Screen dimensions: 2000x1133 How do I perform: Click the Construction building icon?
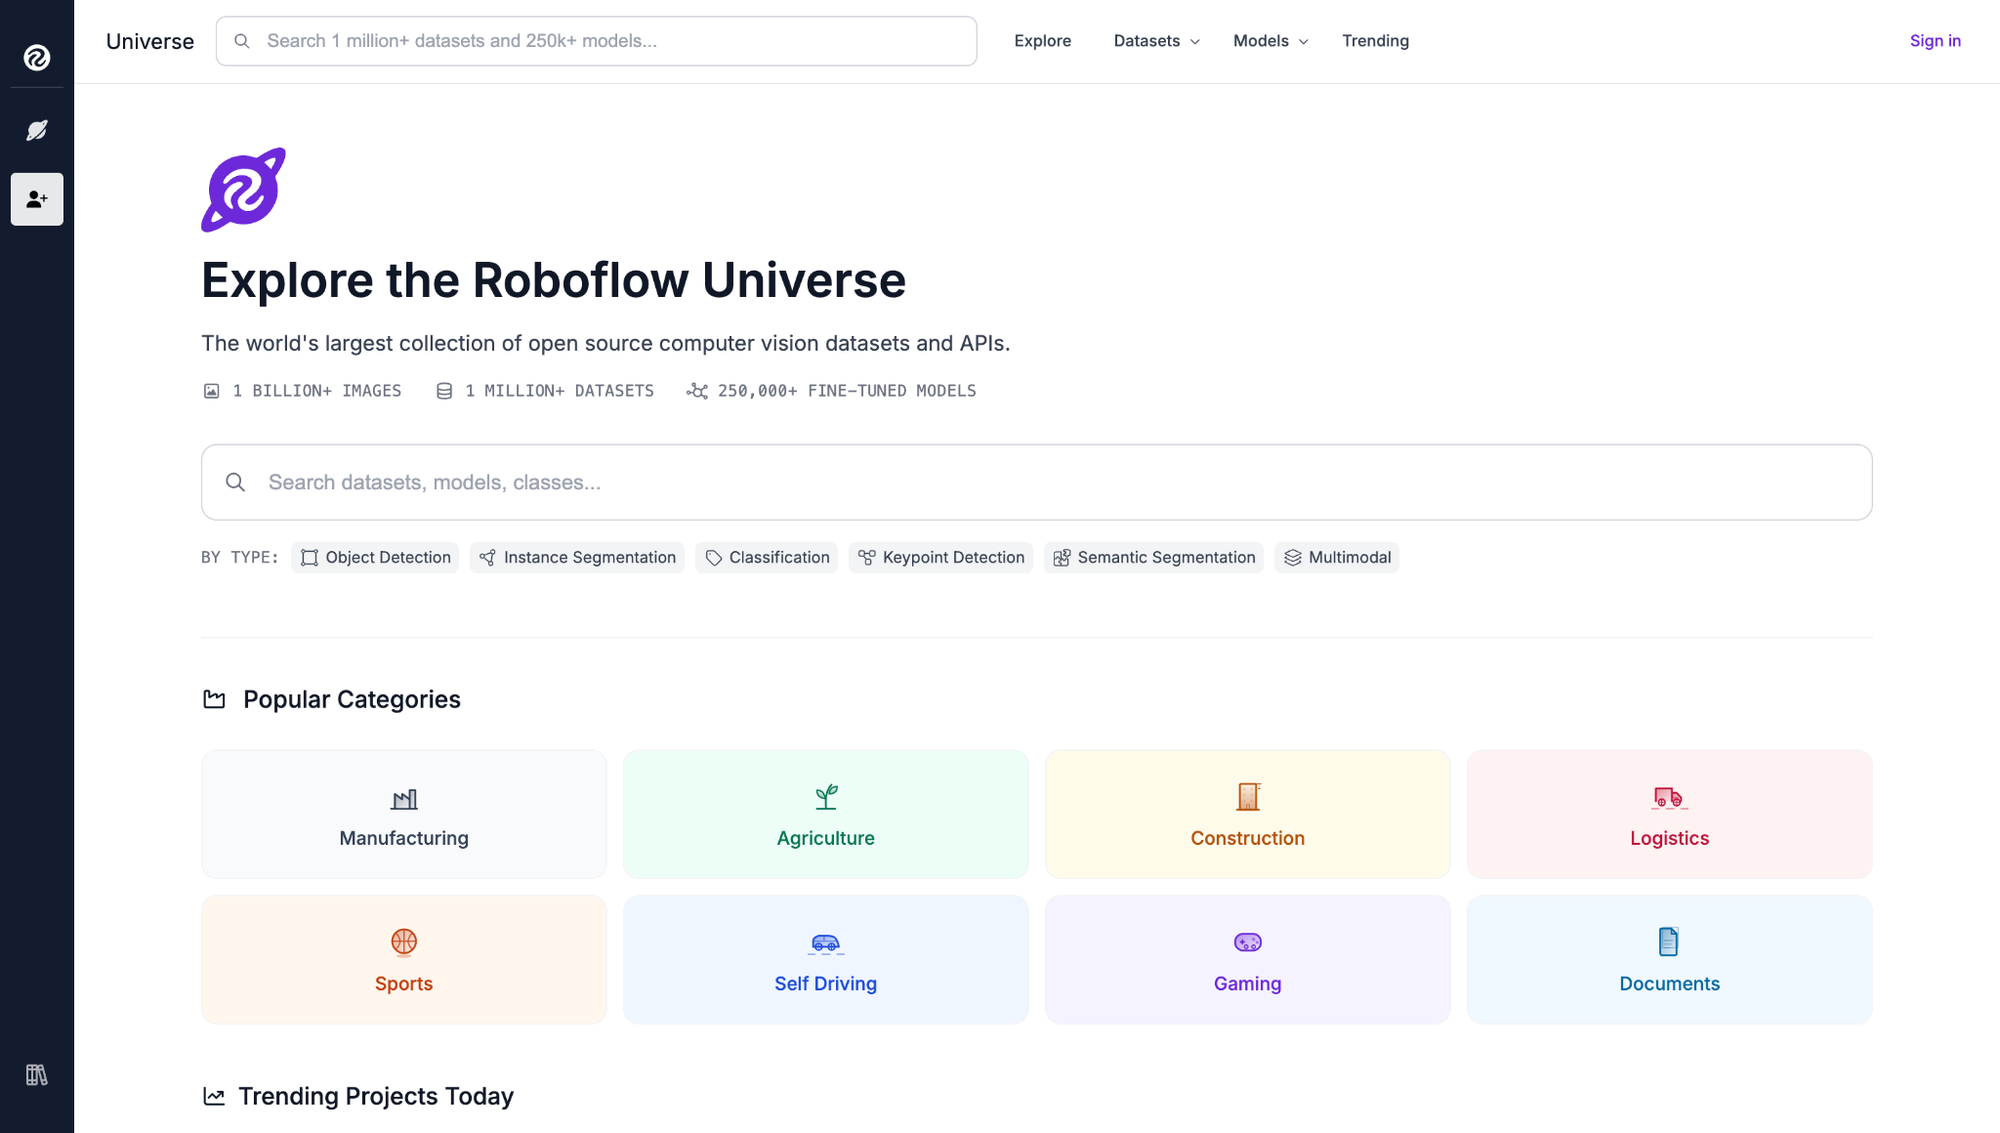1248,797
